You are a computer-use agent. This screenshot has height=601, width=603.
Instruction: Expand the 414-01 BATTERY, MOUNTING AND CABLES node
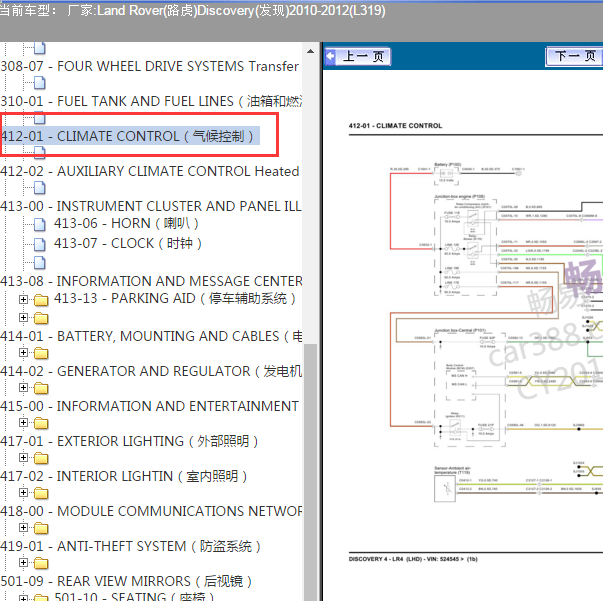click(x=23, y=318)
